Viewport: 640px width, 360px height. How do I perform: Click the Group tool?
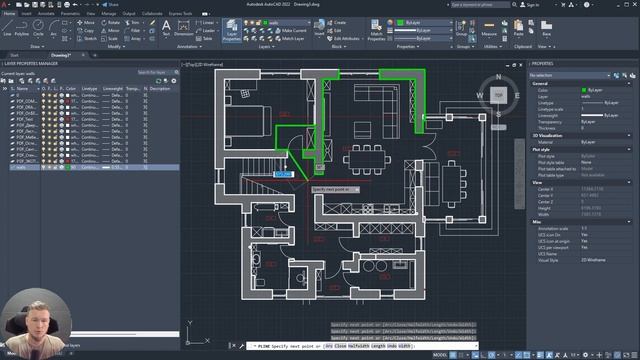[461, 28]
